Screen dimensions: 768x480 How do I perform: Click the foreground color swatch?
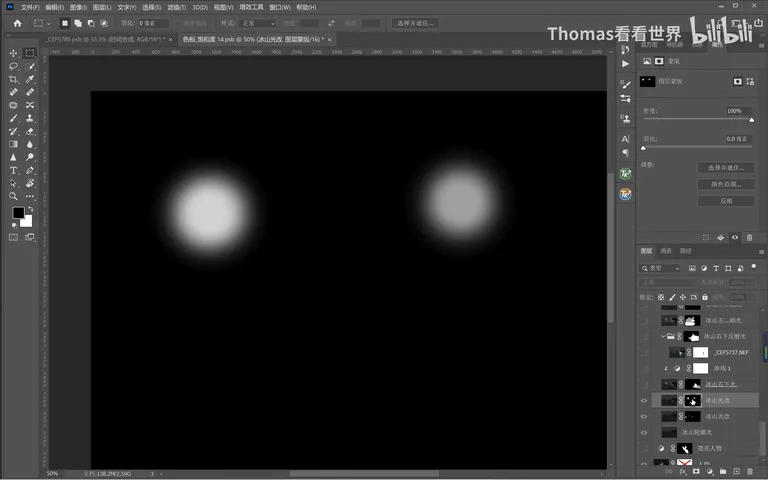[x=18, y=213]
